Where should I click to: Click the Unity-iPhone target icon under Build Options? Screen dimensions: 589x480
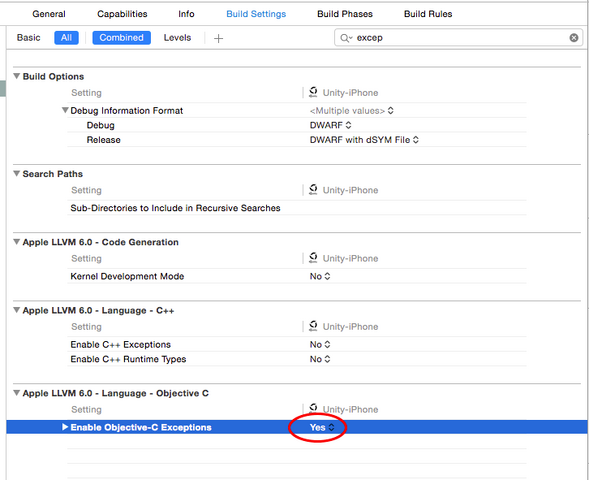click(x=313, y=92)
